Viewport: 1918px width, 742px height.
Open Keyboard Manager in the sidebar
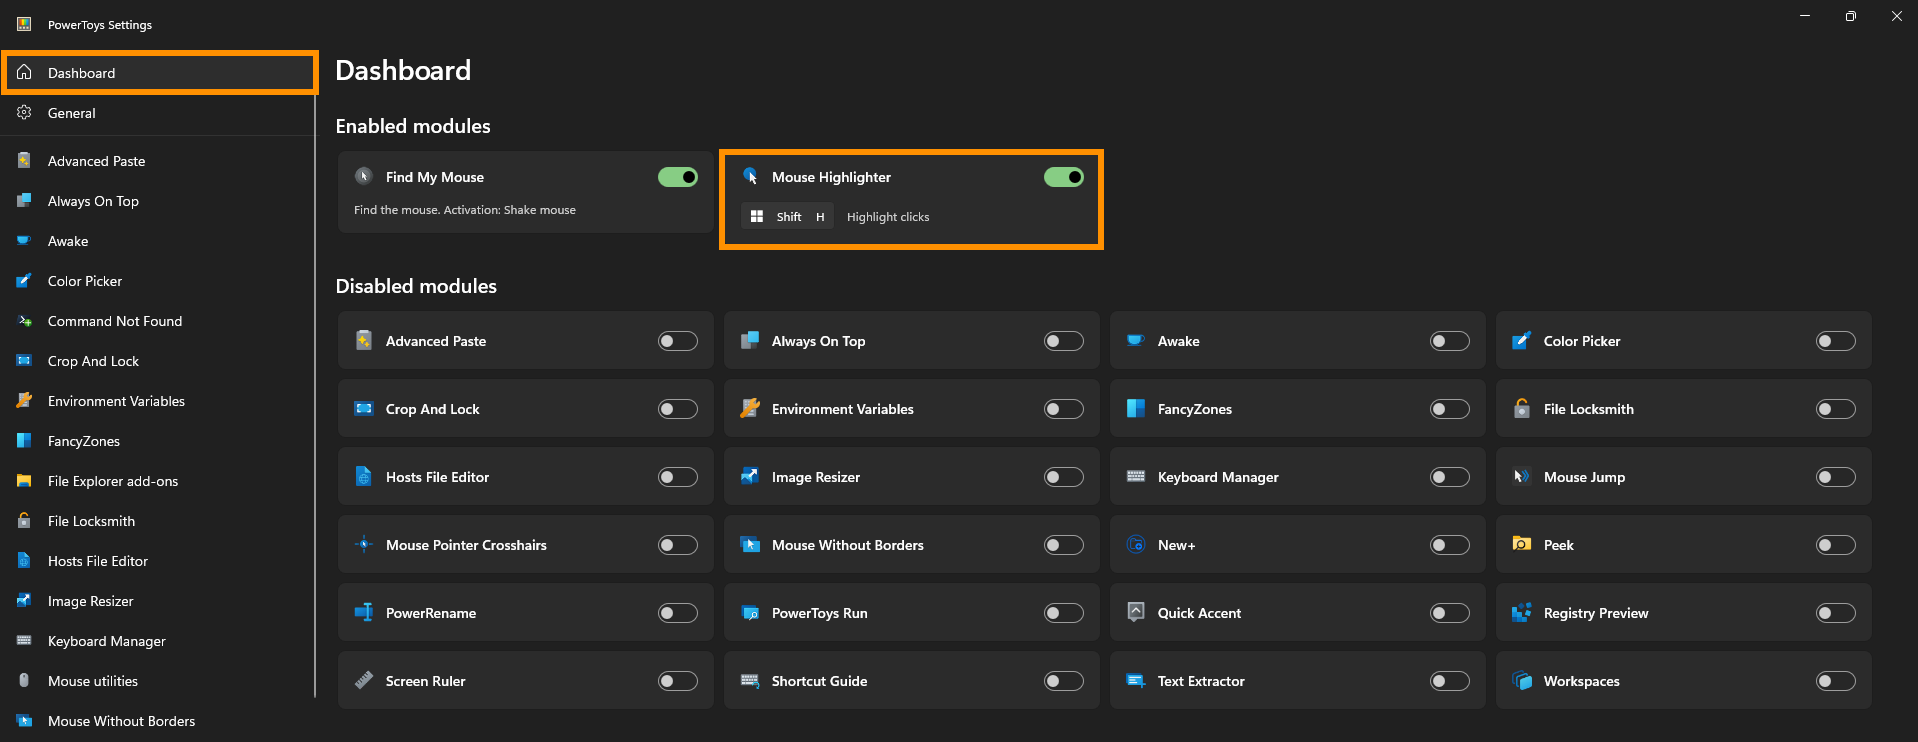point(160,641)
